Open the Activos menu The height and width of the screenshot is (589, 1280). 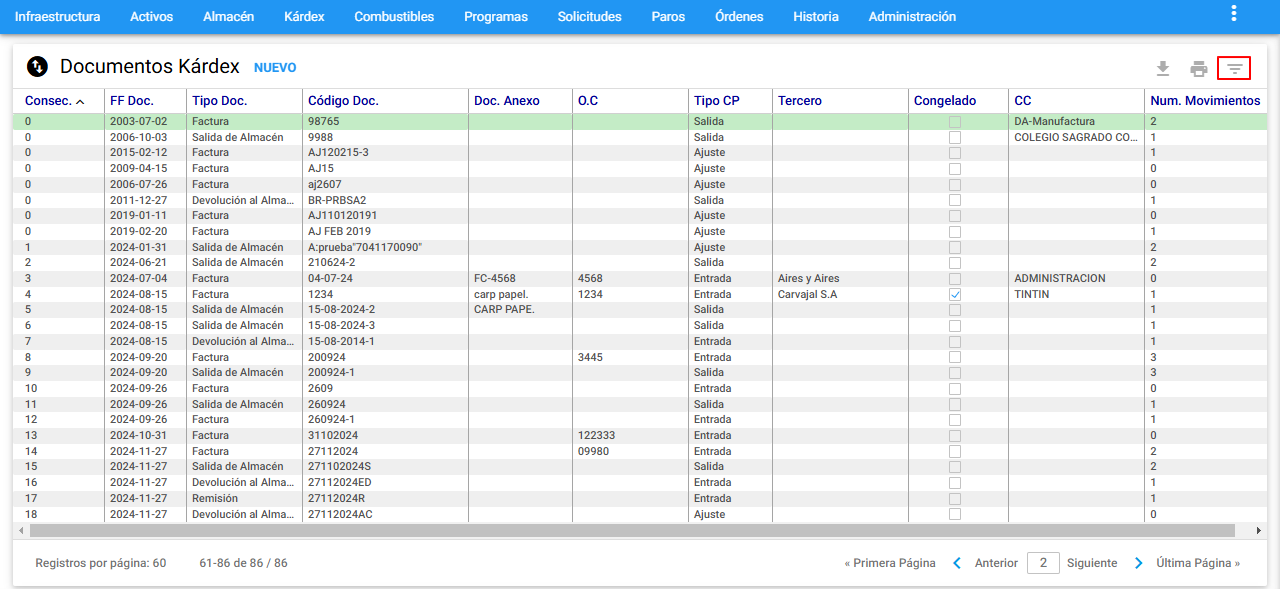pos(151,17)
